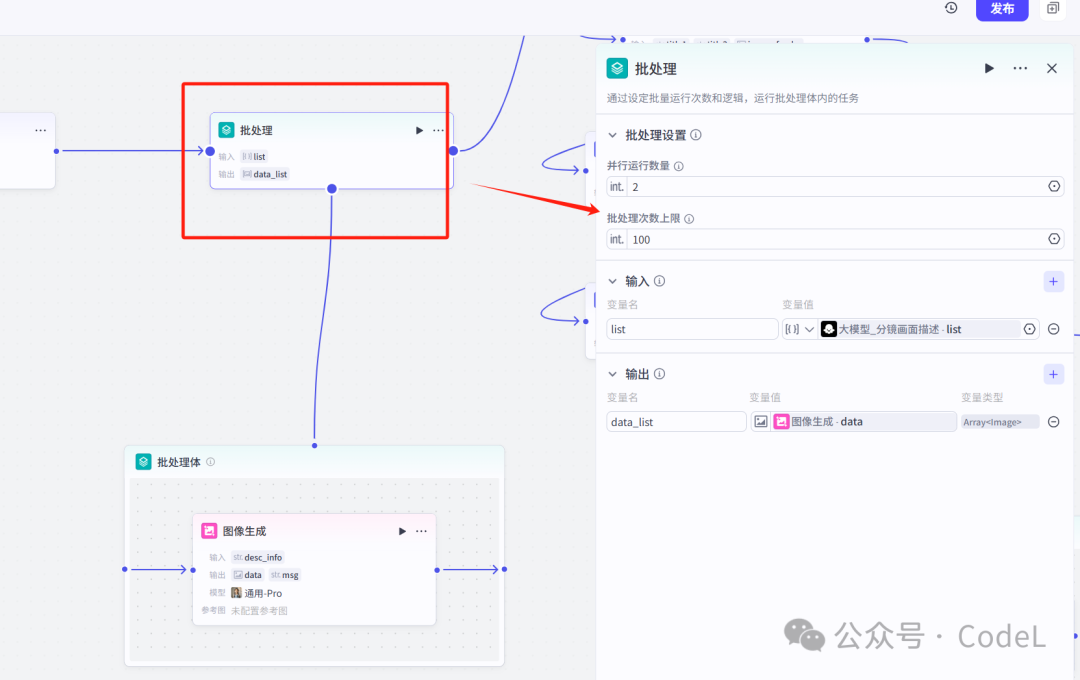Run the 批处理 node on canvas
1080x680 pixels.
(x=419, y=130)
